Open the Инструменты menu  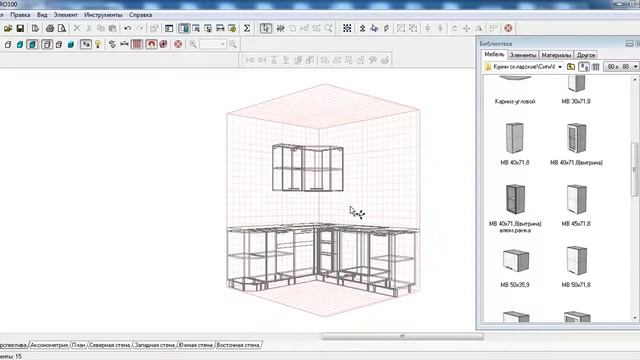(103, 15)
